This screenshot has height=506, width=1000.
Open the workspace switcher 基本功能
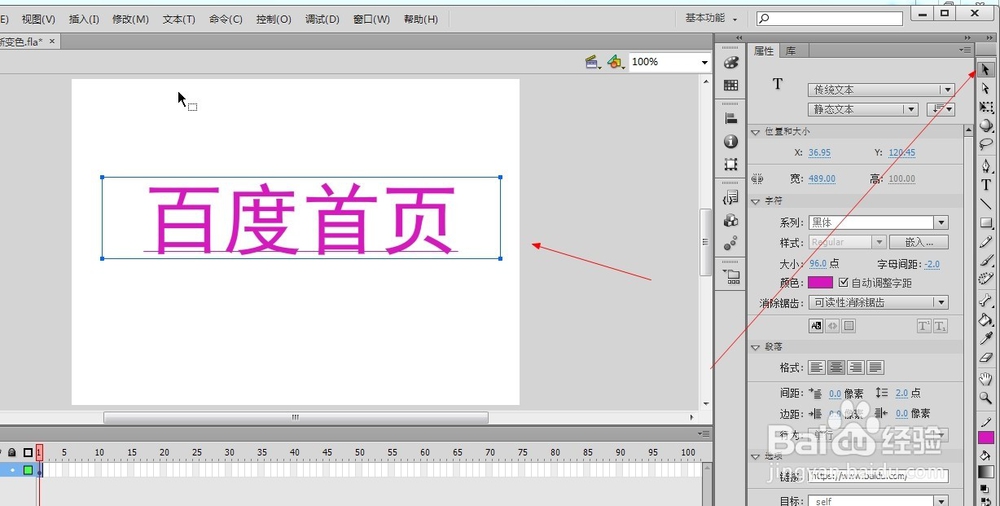coord(710,19)
